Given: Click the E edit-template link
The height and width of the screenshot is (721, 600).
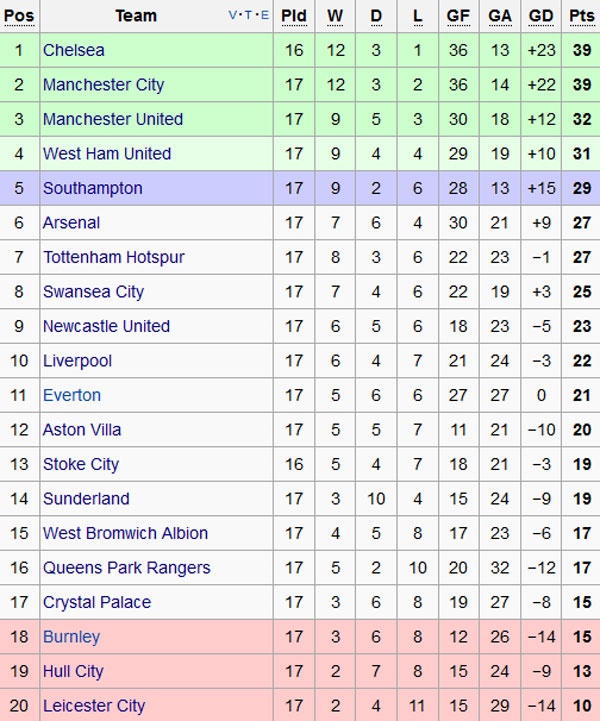Looking at the screenshot, I should coord(264,15).
